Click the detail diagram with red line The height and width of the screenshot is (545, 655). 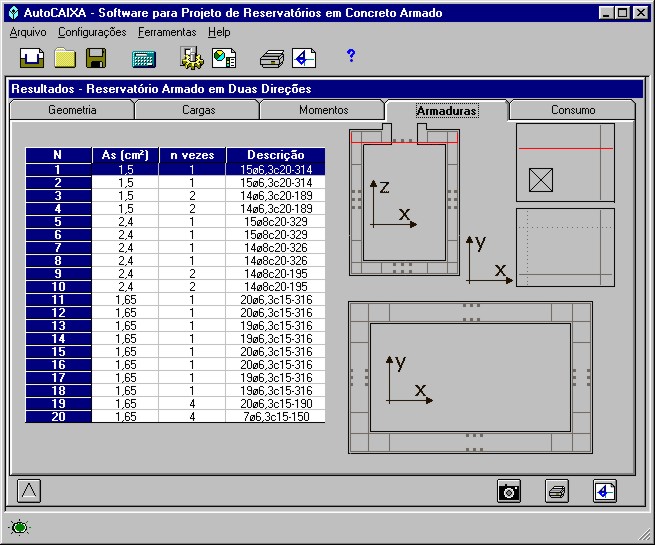point(565,162)
